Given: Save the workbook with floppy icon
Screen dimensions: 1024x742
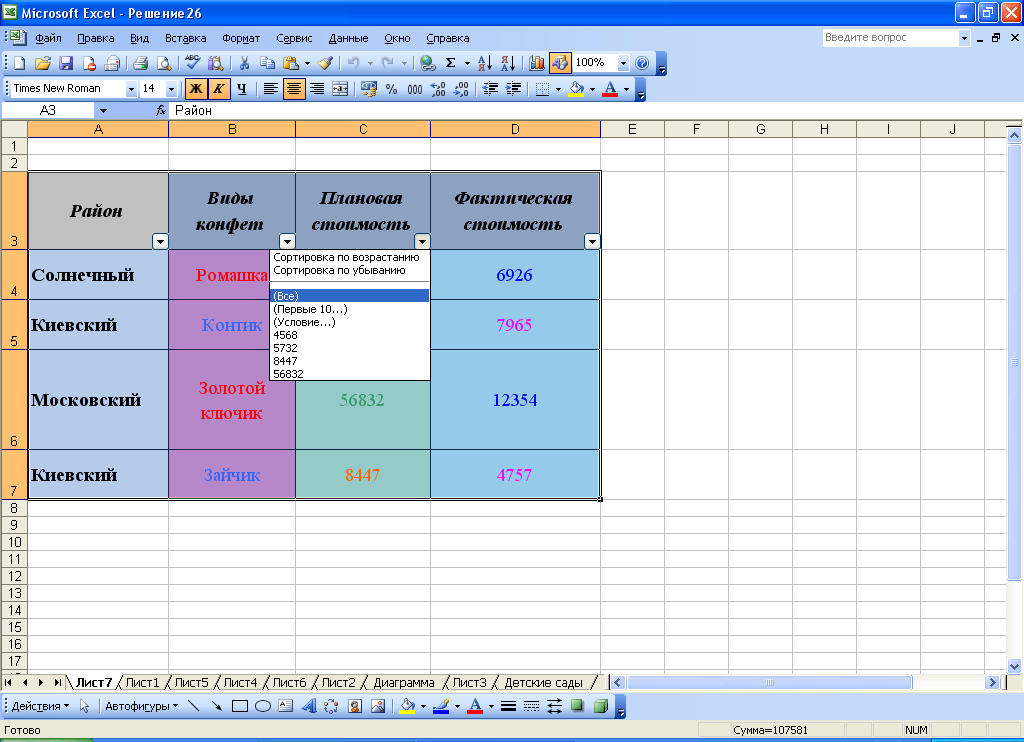Looking at the screenshot, I should pyautogui.click(x=66, y=63).
